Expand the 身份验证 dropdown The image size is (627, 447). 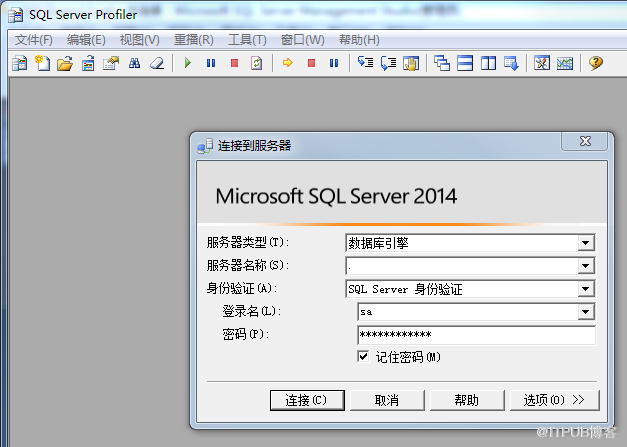tap(585, 289)
